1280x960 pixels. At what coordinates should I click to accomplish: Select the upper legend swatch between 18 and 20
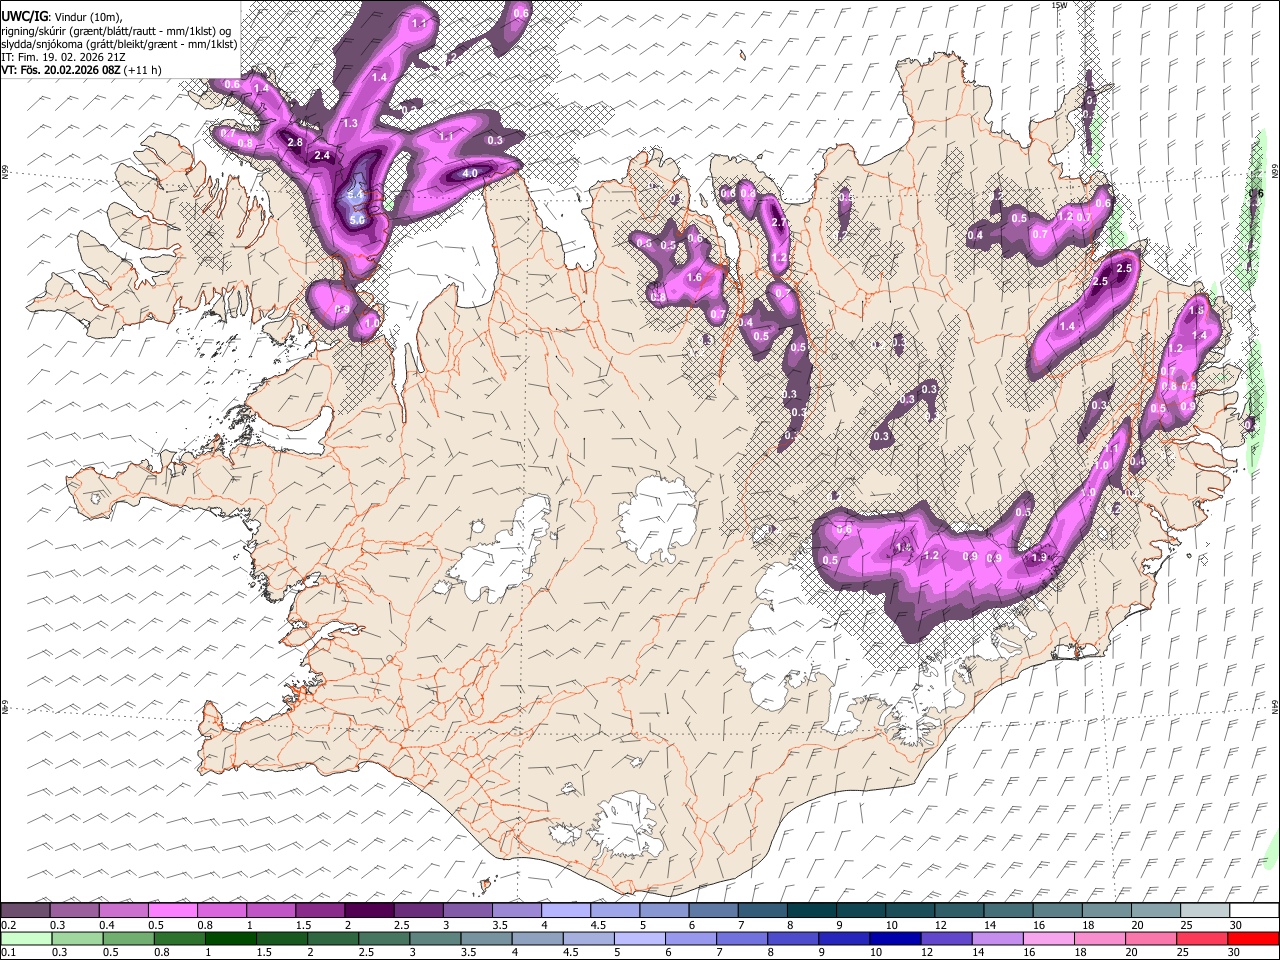point(1105,910)
